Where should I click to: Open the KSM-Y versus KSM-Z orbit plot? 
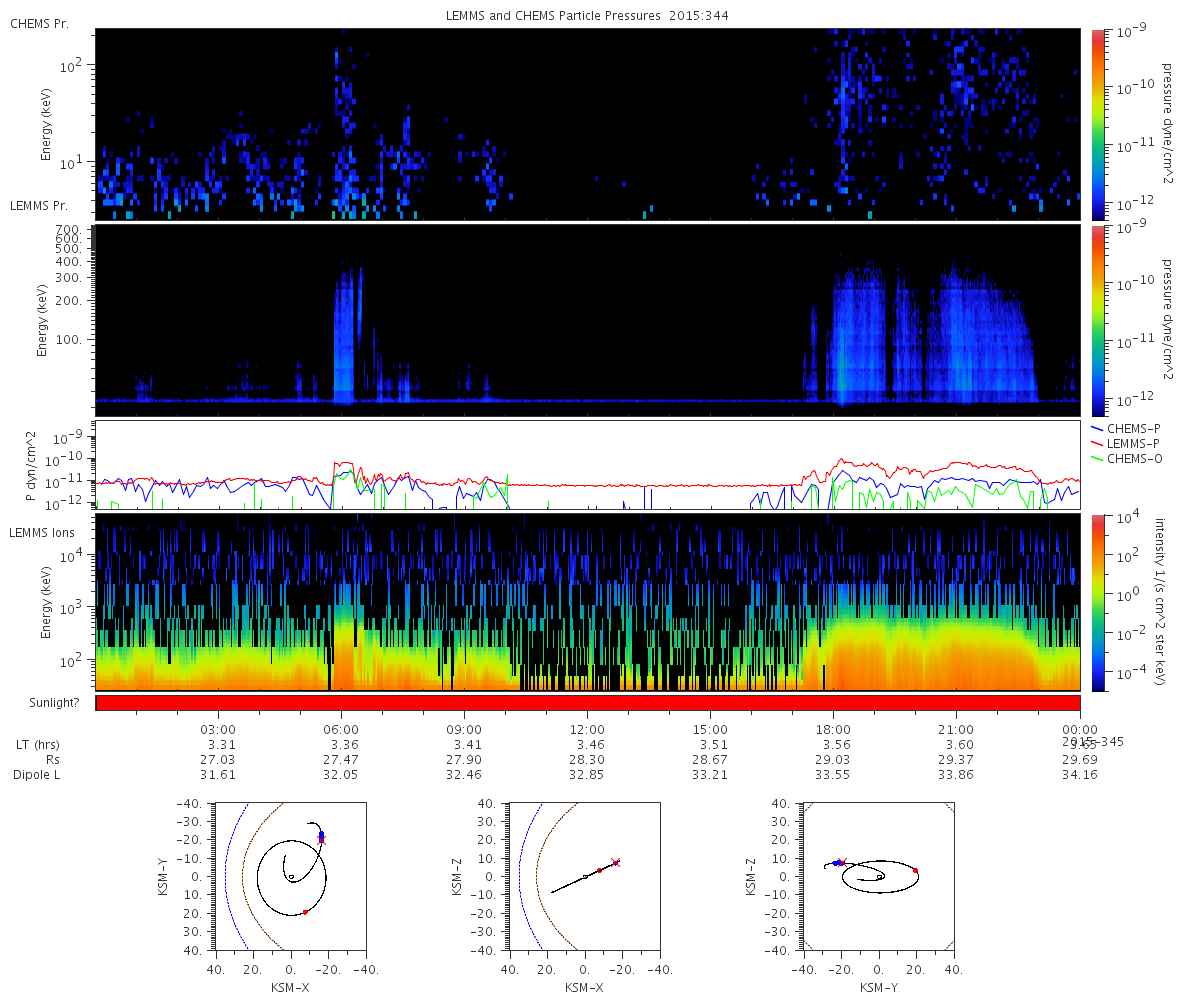pyautogui.click(x=879, y=876)
